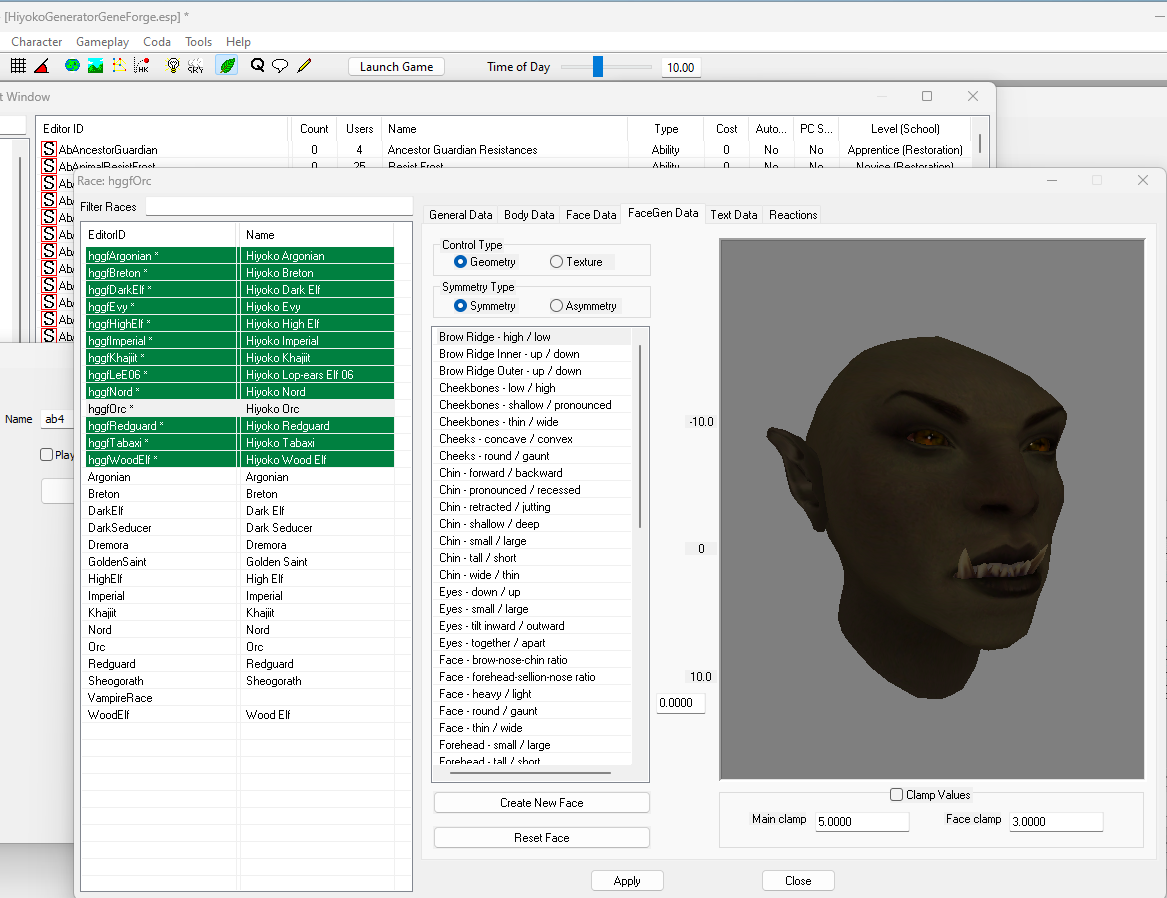Select 'Brow Ridge - high / low' morph
The image size is (1167, 898).
point(532,337)
